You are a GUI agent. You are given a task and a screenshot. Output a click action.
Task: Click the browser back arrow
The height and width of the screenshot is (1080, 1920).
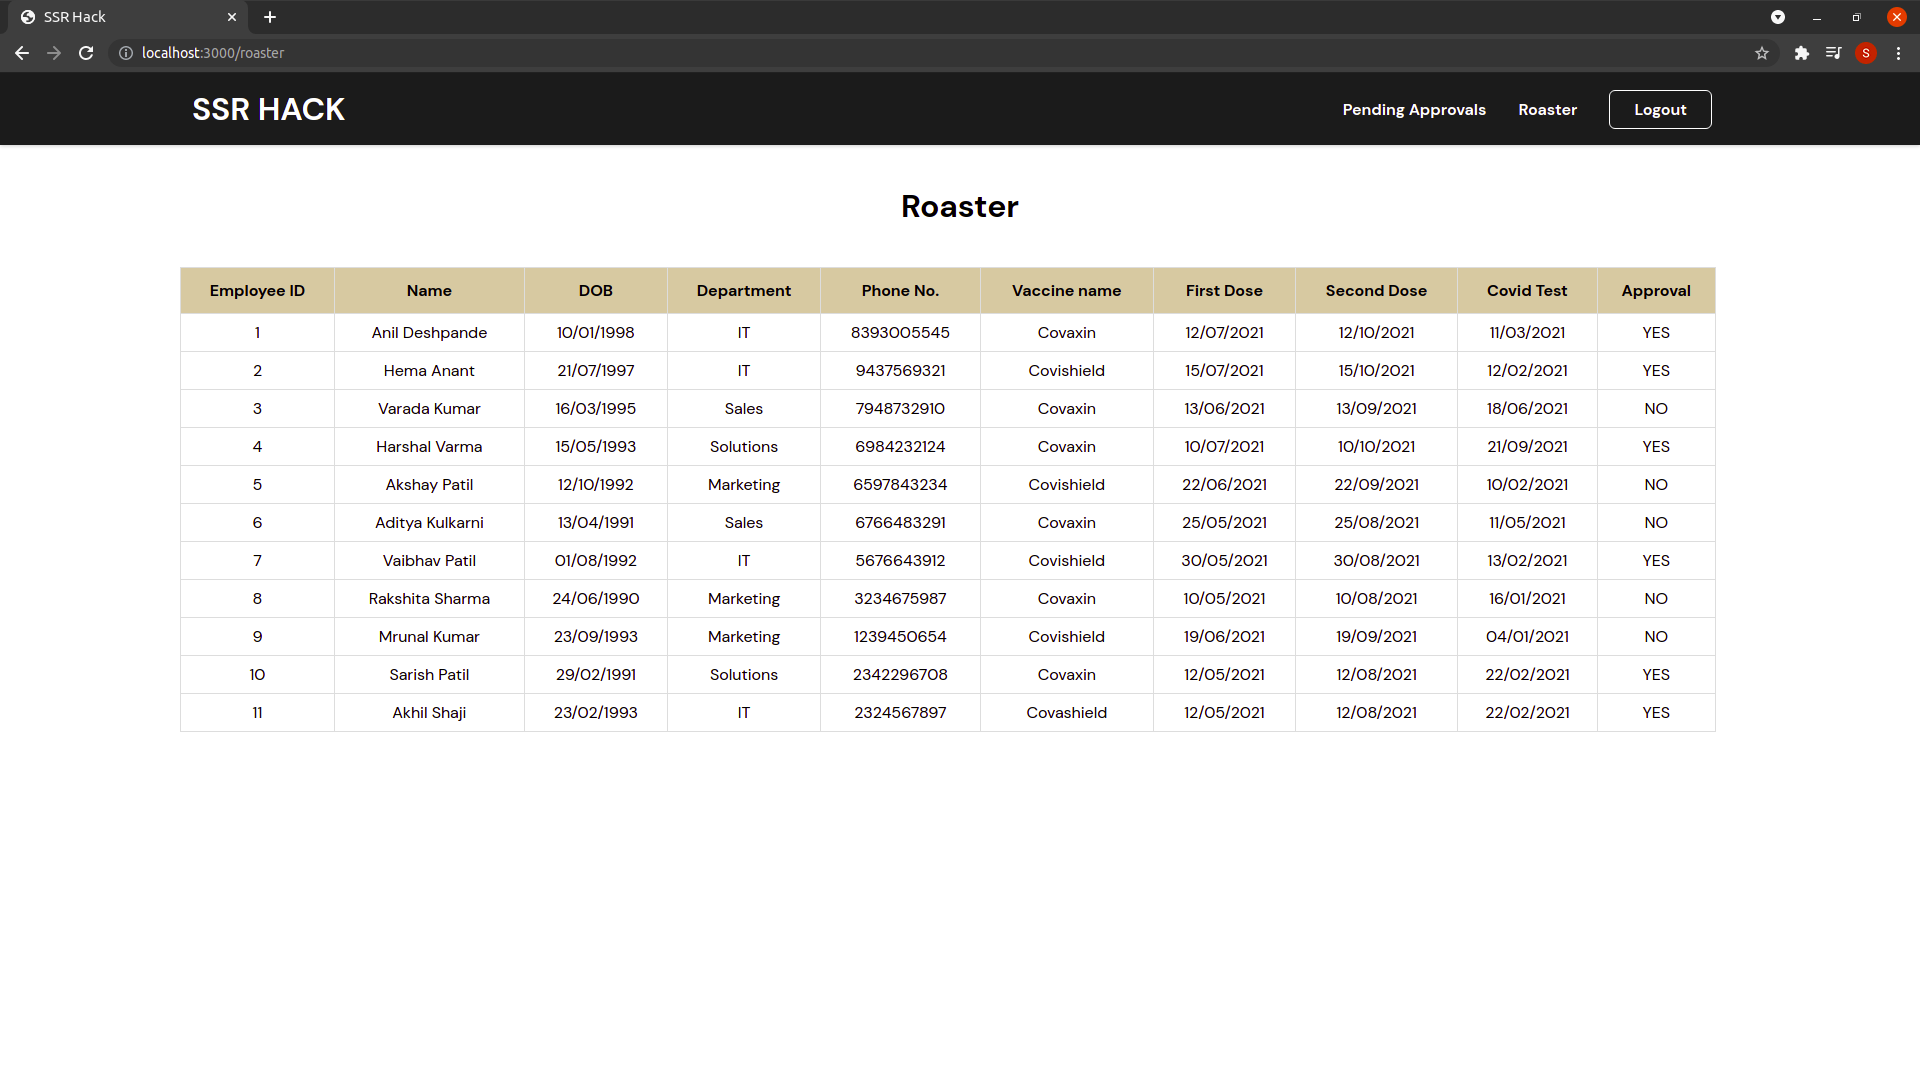point(22,53)
